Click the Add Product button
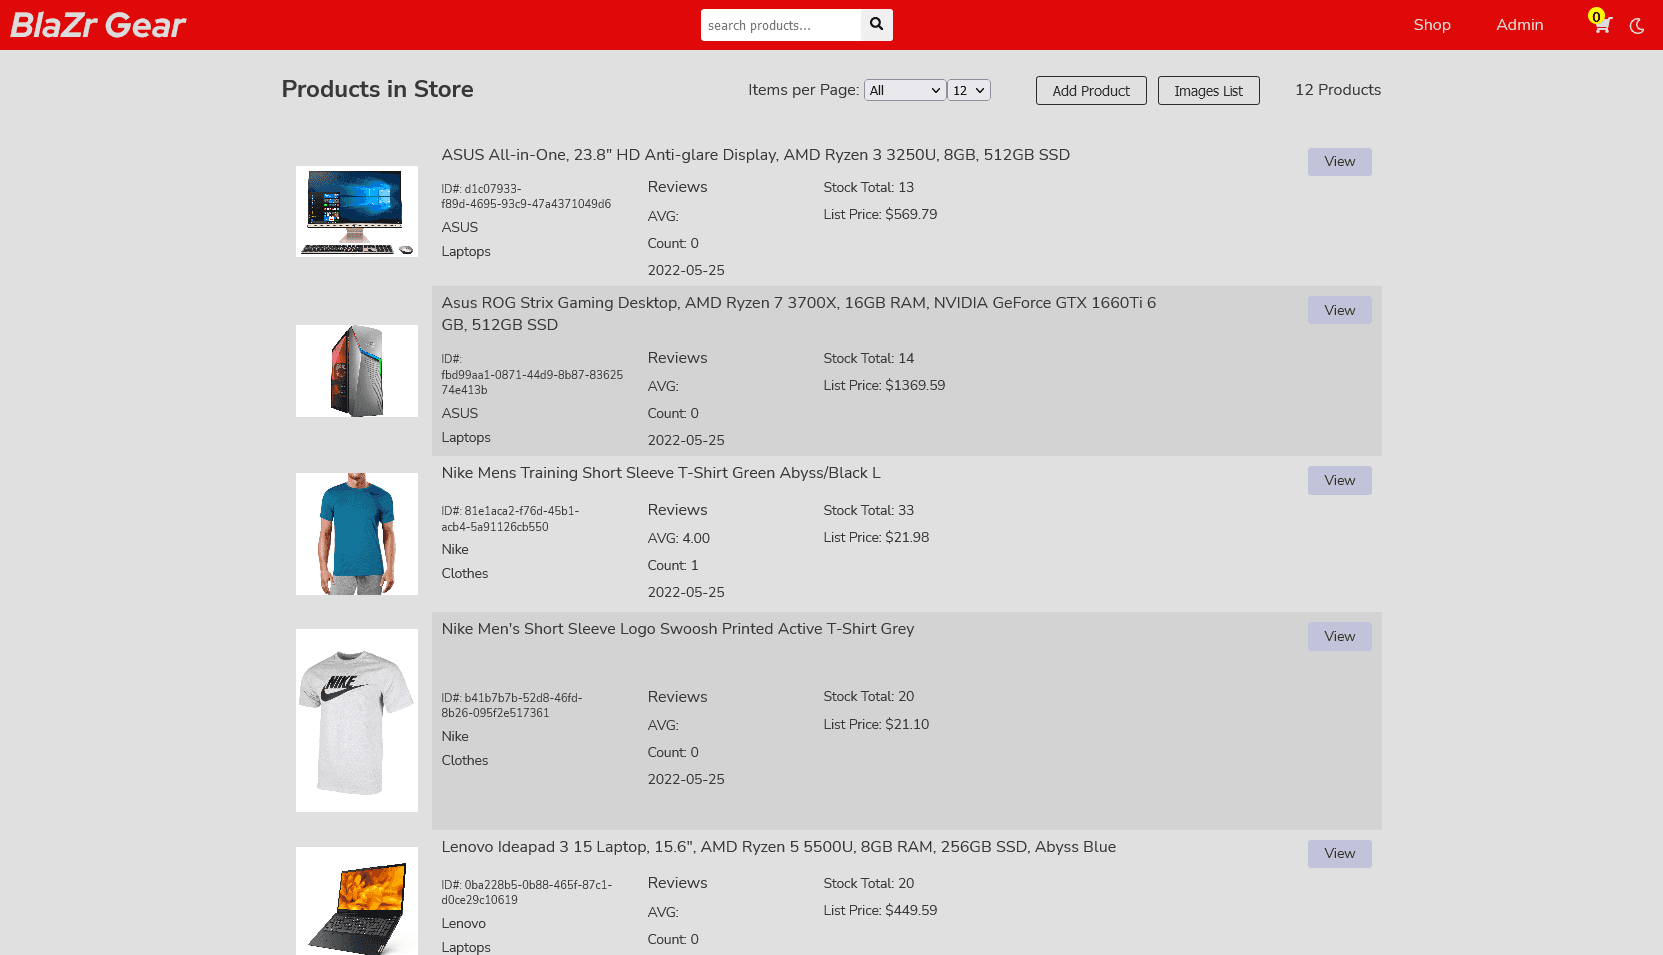 point(1091,90)
